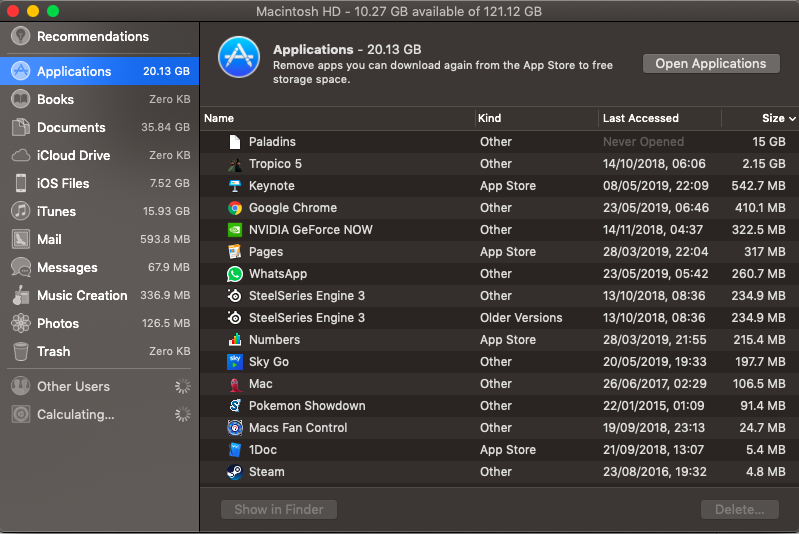Click the WhatsApp icon in the list
Screen dimensions: 799x534
pos(235,274)
